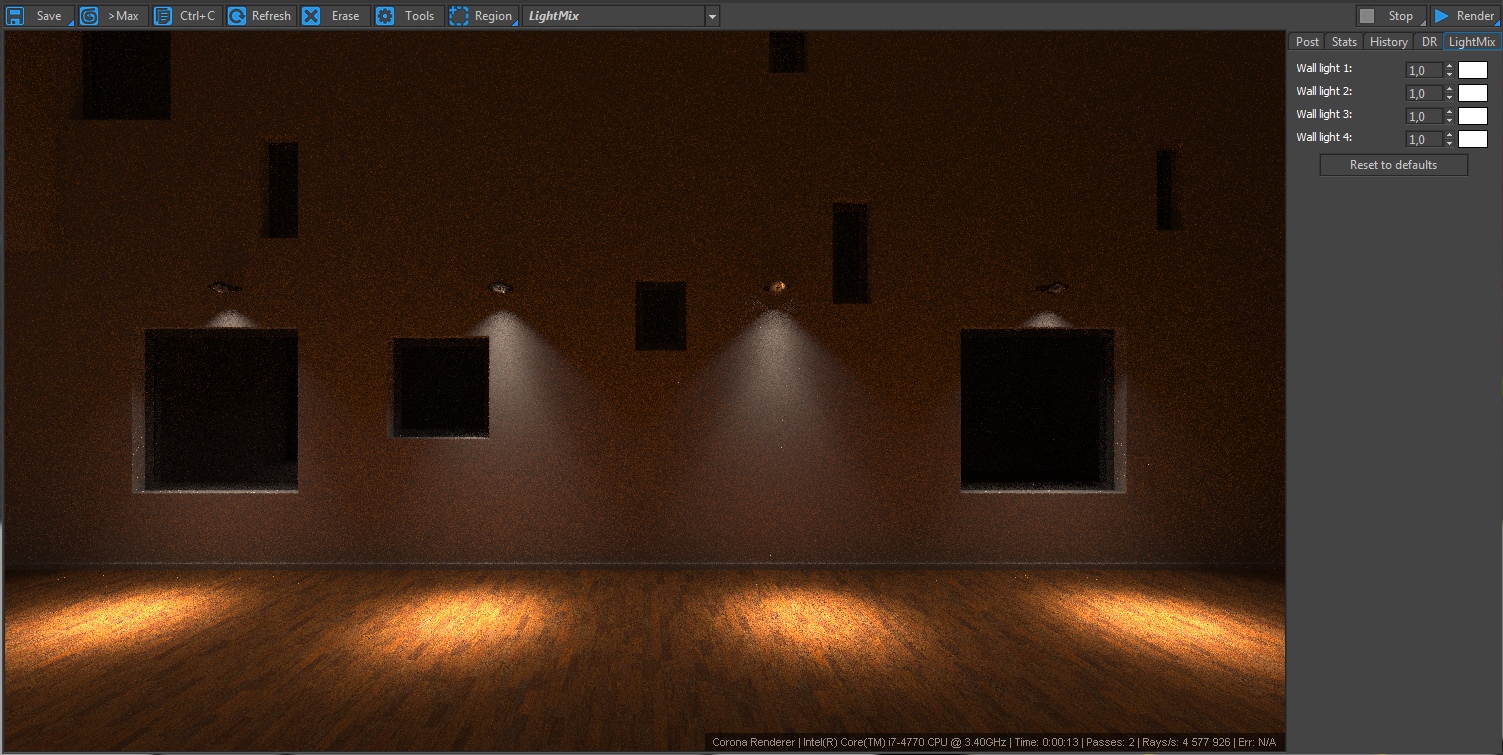Click 'Corona Renderer' in the render stamp
The height and width of the screenshot is (755, 1503).
click(x=754, y=743)
